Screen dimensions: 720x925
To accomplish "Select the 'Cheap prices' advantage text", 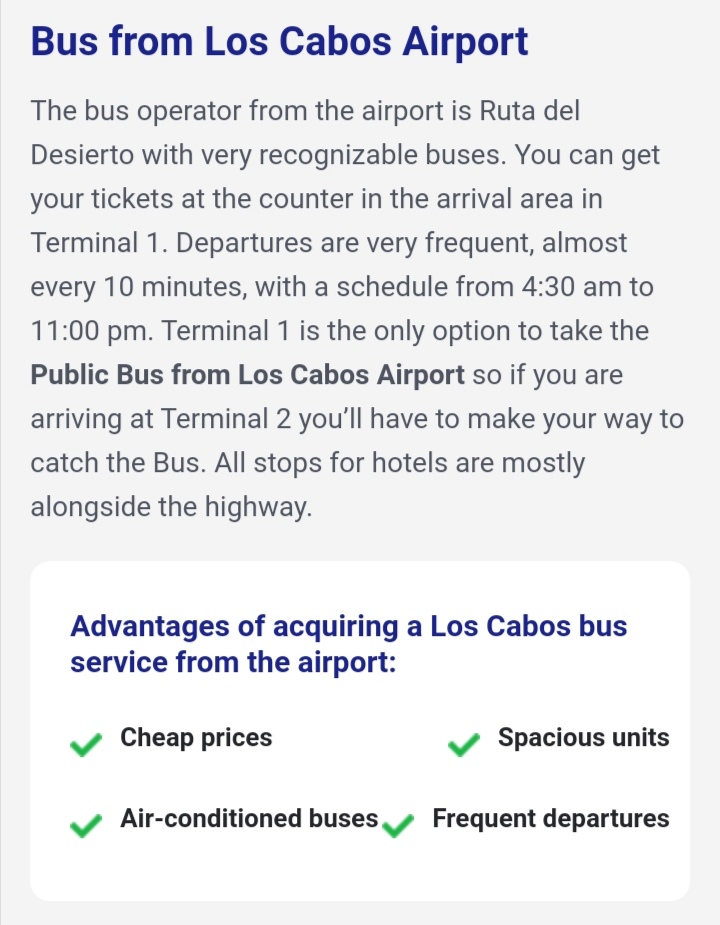I will point(196,737).
